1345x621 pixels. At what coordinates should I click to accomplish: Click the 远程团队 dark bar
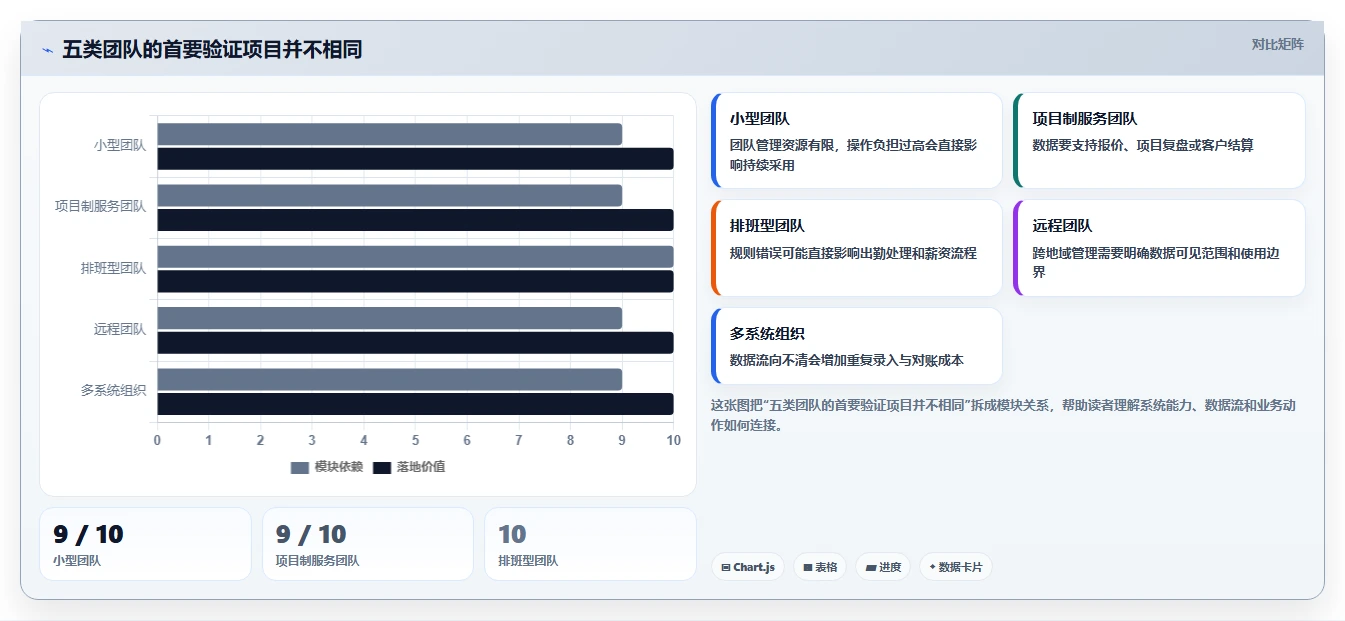[415, 342]
